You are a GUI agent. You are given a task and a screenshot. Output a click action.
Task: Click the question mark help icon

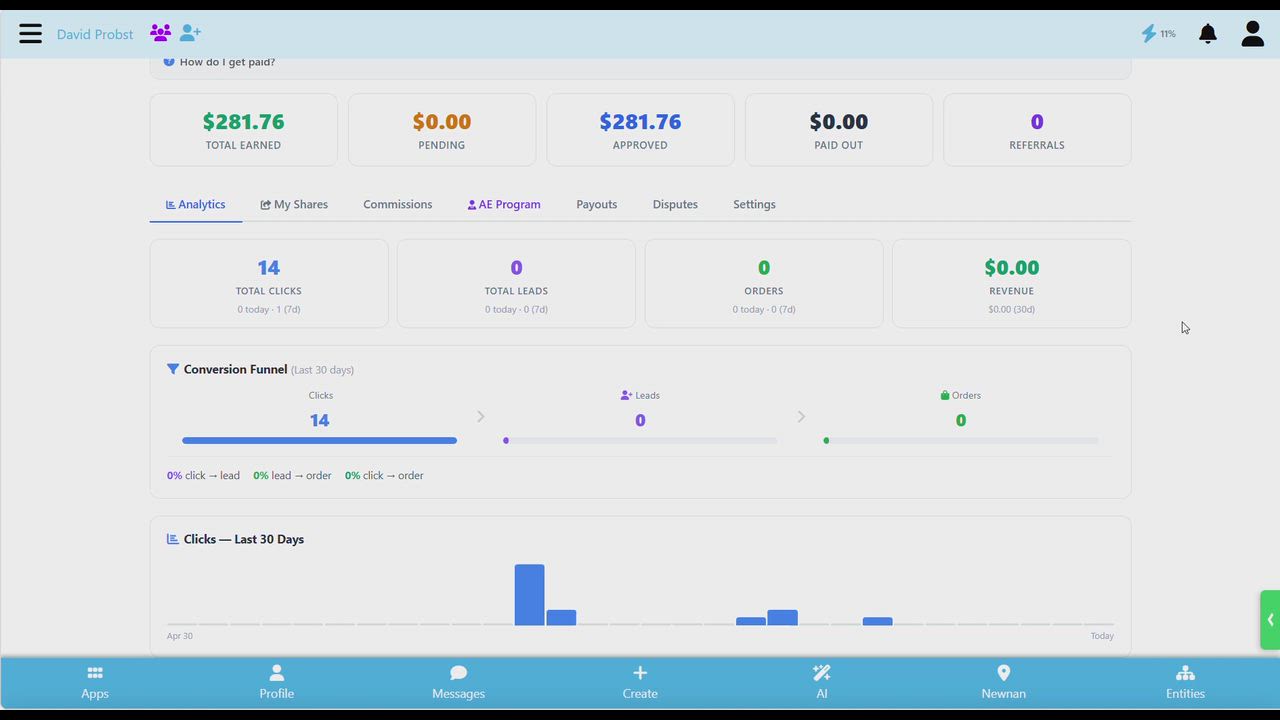click(x=169, y=62)
